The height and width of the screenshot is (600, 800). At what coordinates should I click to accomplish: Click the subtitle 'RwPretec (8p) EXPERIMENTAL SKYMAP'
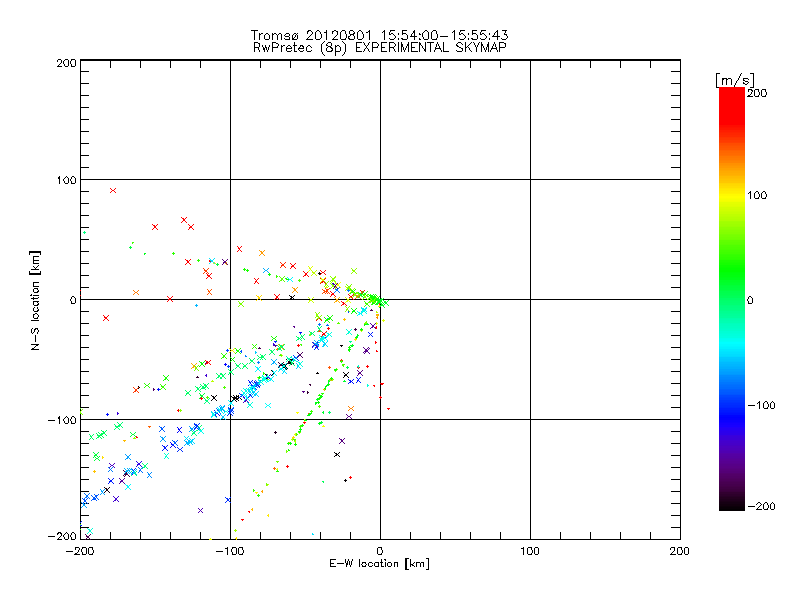[379, 48]
